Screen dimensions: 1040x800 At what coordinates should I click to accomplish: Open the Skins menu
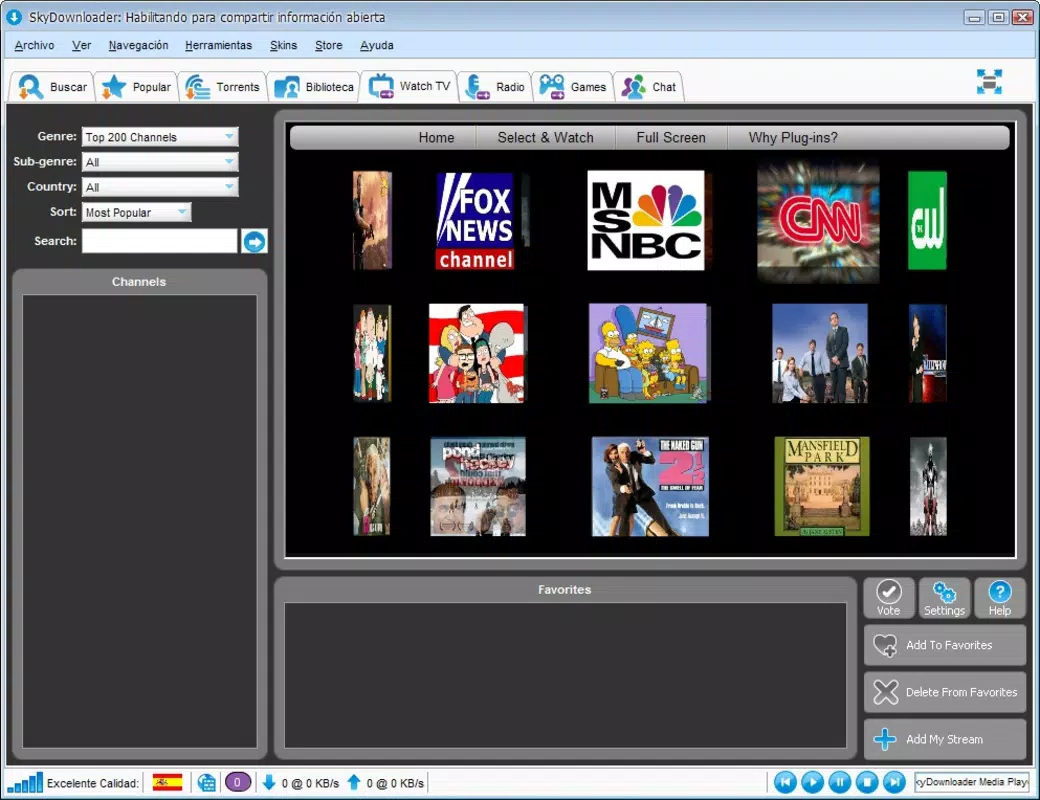pos(283,45)
